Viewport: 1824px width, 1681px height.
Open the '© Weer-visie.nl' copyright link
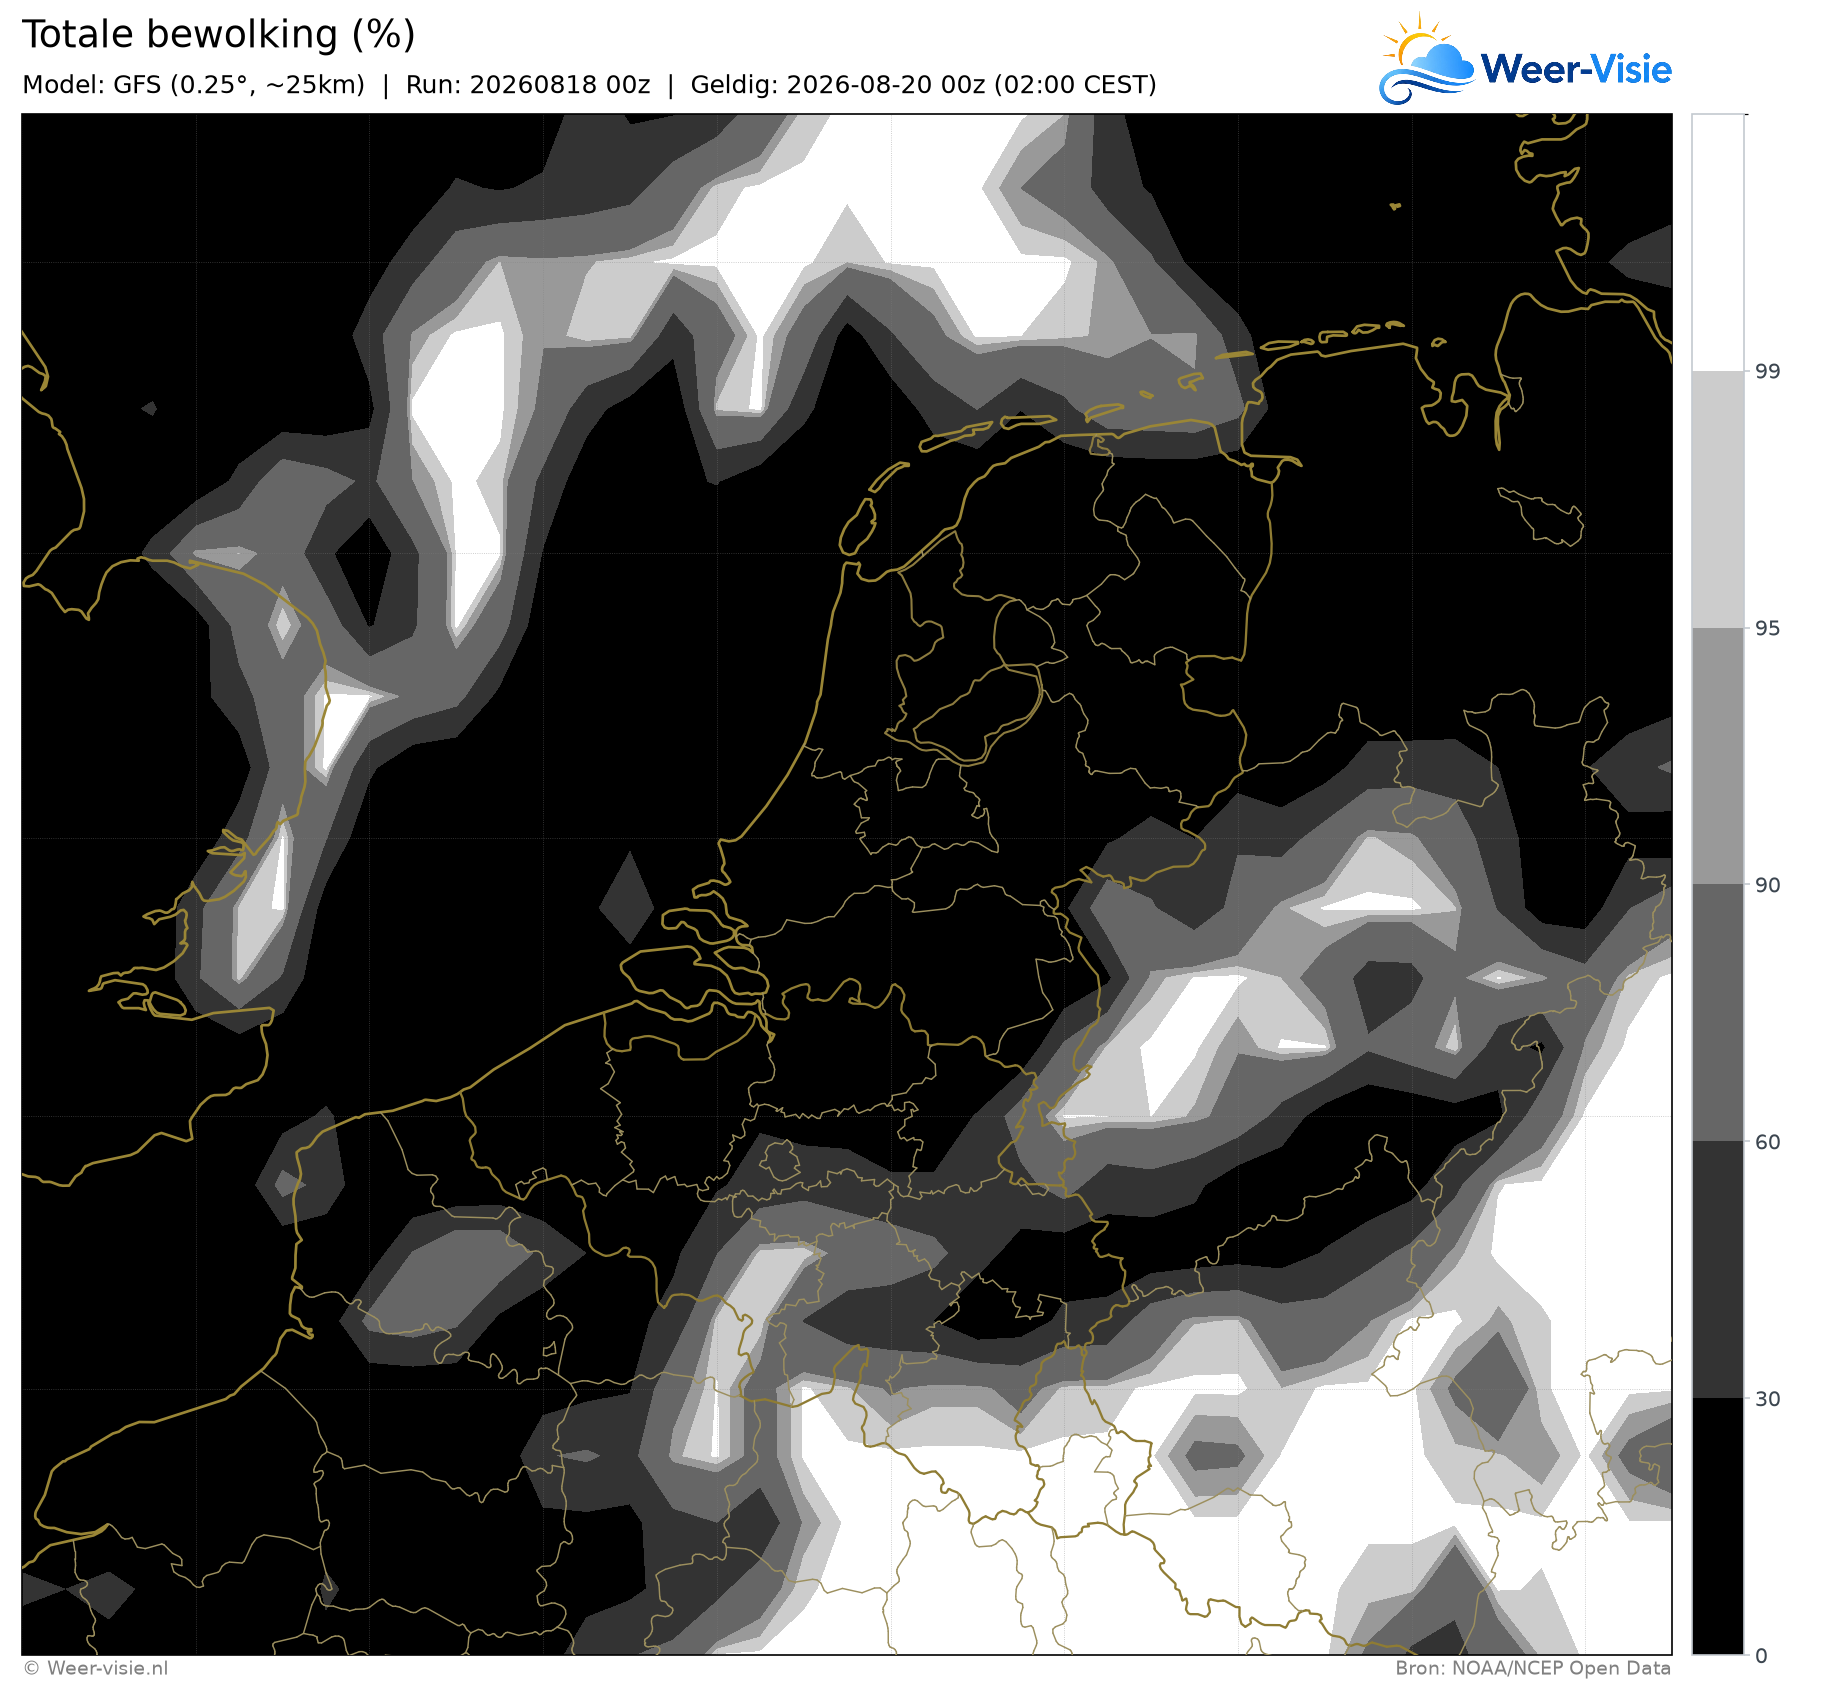[96, 1668]
